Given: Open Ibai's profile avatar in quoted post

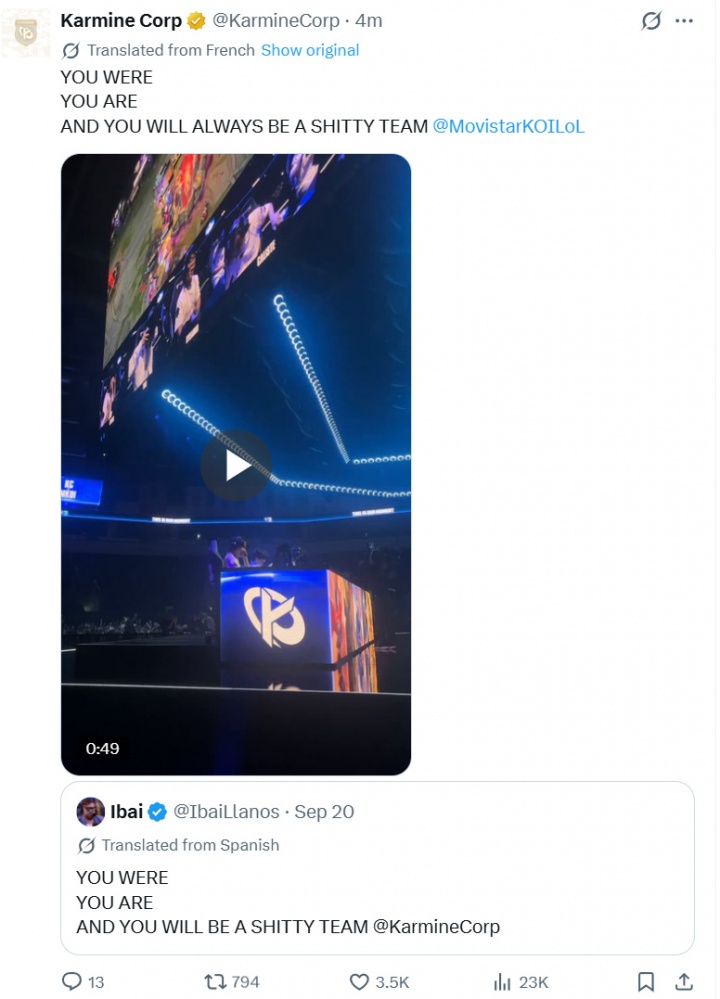Looking at the screenshot, I should tap(90, 812).
